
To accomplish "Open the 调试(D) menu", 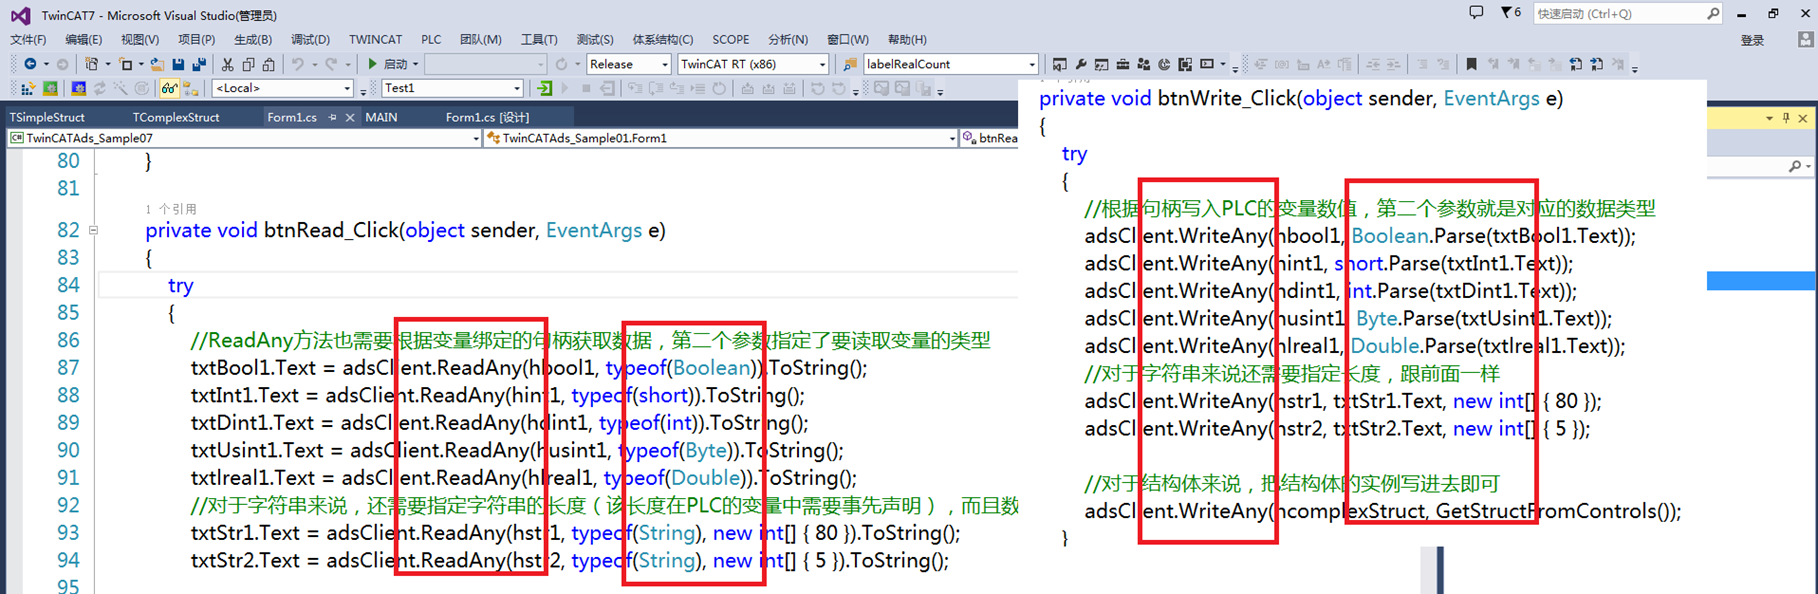I will pos(310,40).
